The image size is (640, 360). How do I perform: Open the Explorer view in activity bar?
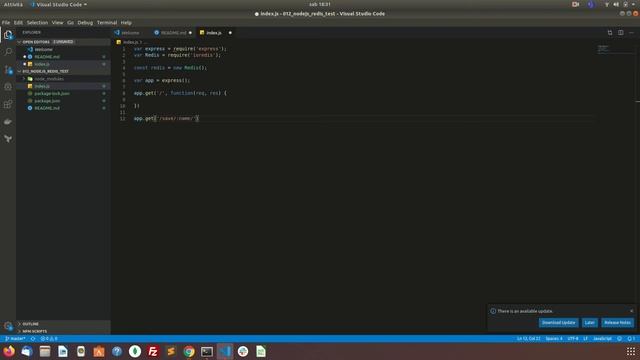point(8,35)
